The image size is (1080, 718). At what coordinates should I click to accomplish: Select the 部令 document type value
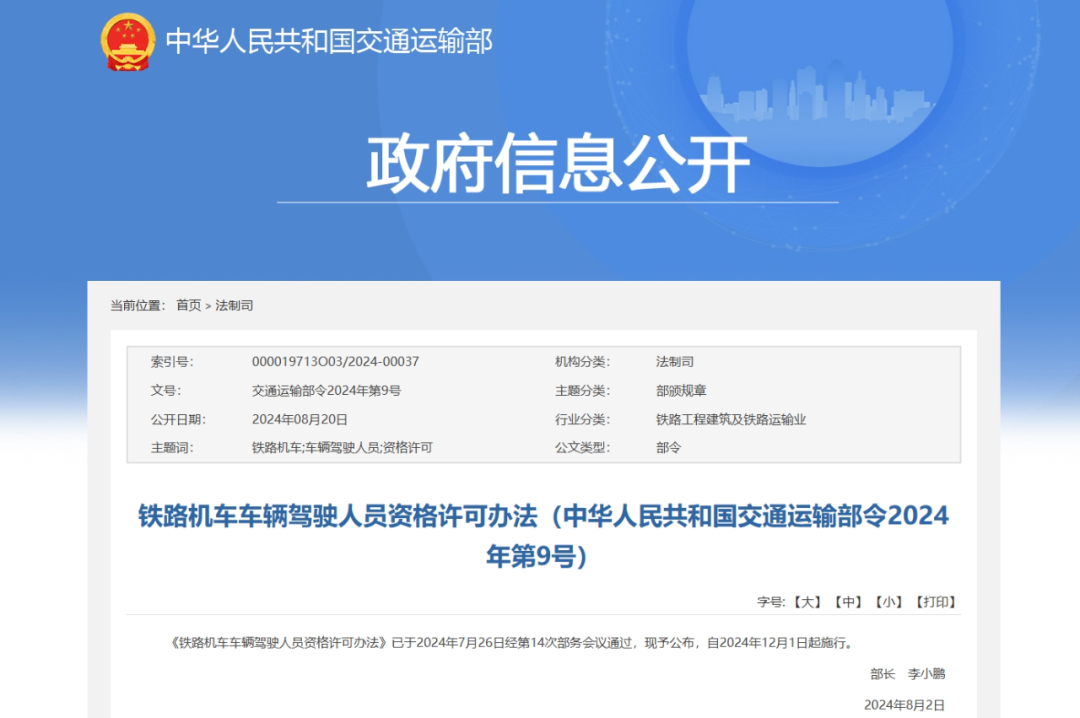point(668,448)
